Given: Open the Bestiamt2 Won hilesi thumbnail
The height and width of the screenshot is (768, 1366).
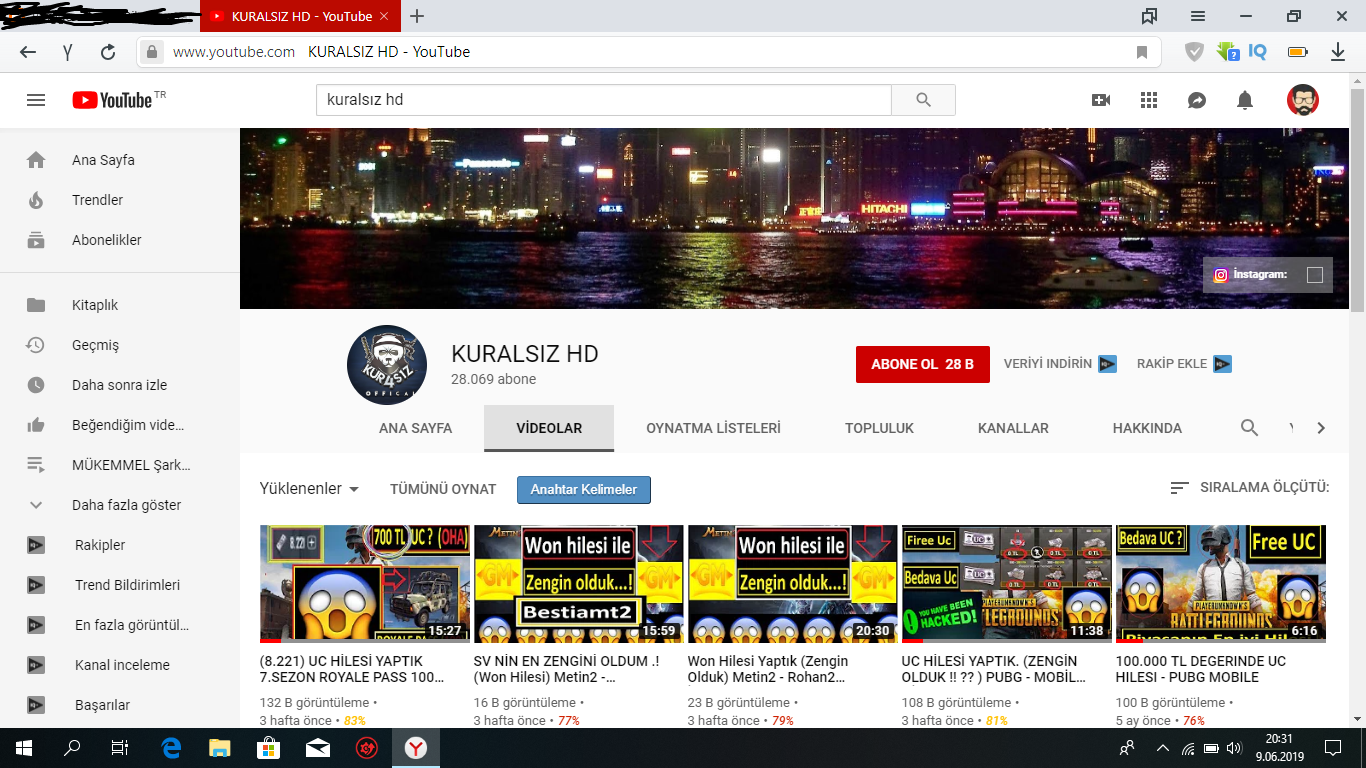Looking at the screenshot, I should 578,584.
